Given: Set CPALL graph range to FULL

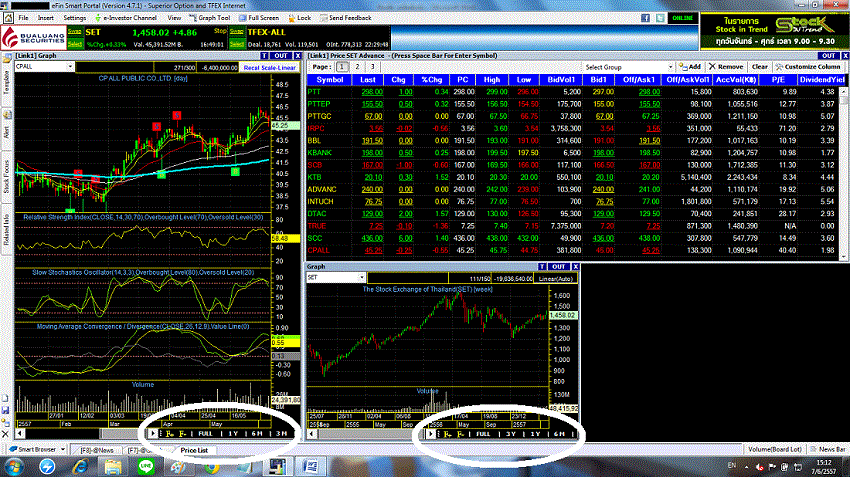Looking at the screenshot, I should point(205,434).
